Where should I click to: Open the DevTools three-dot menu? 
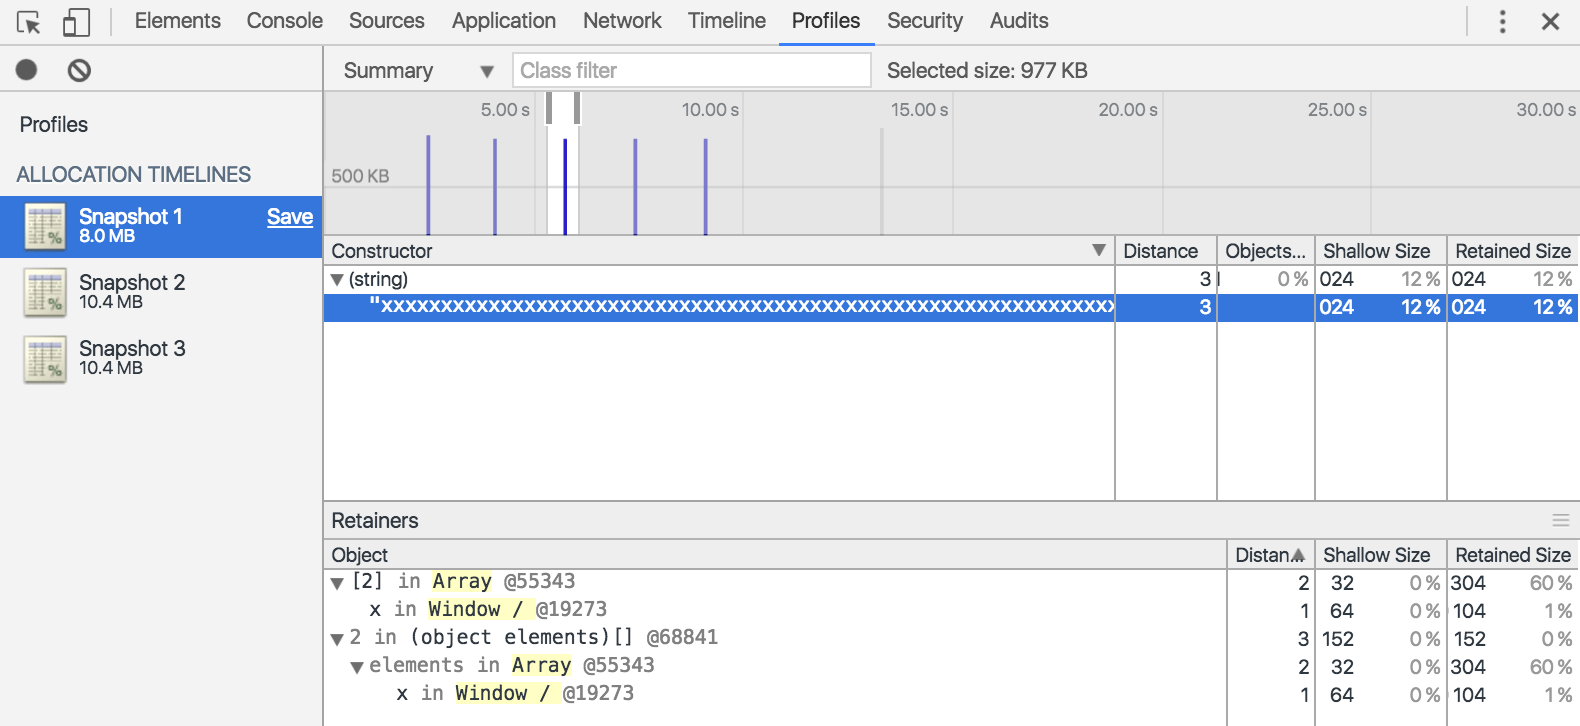1502,22
